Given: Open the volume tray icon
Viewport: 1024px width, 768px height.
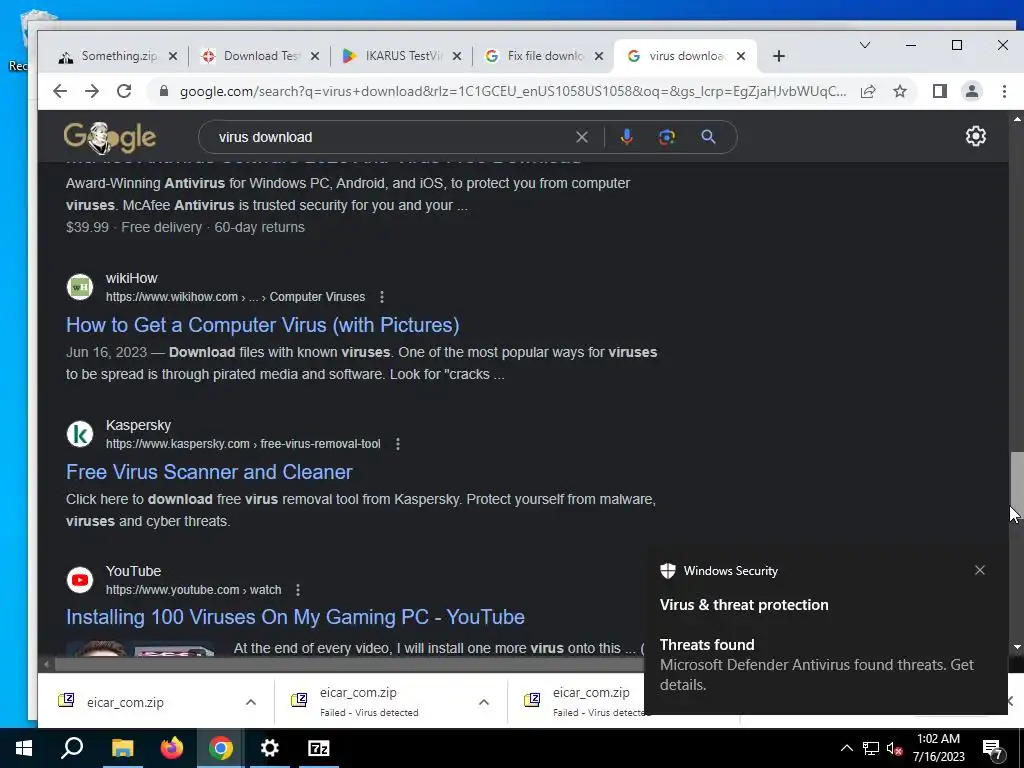Looking at the screenshot, I should (894, 749).
